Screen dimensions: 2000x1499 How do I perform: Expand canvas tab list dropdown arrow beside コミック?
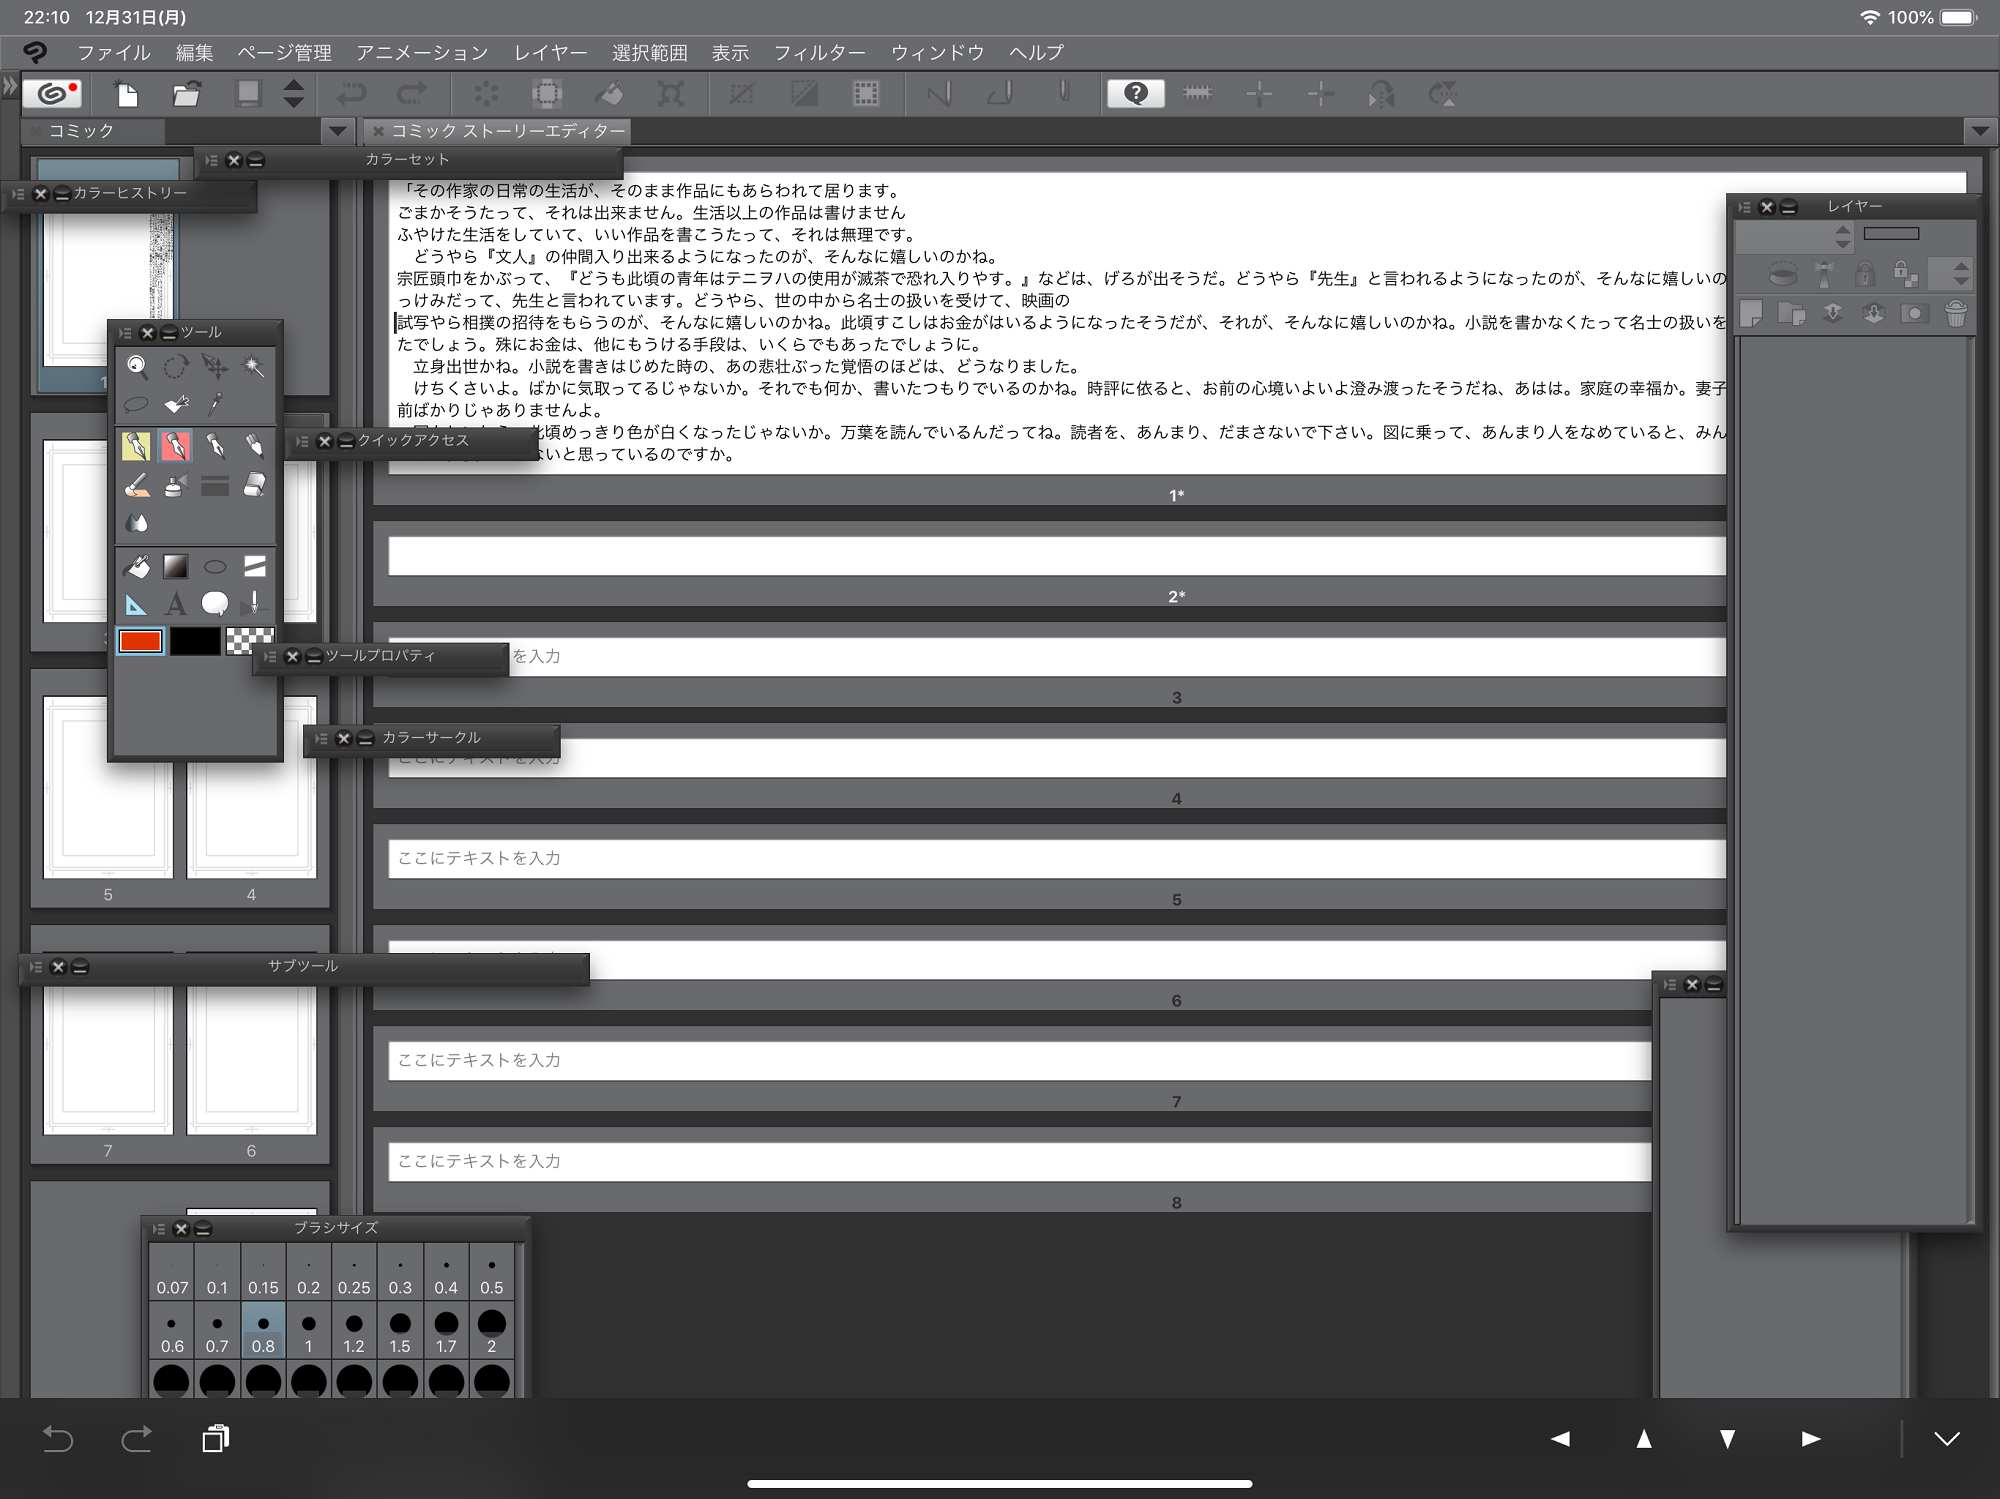tap(337, 131)
